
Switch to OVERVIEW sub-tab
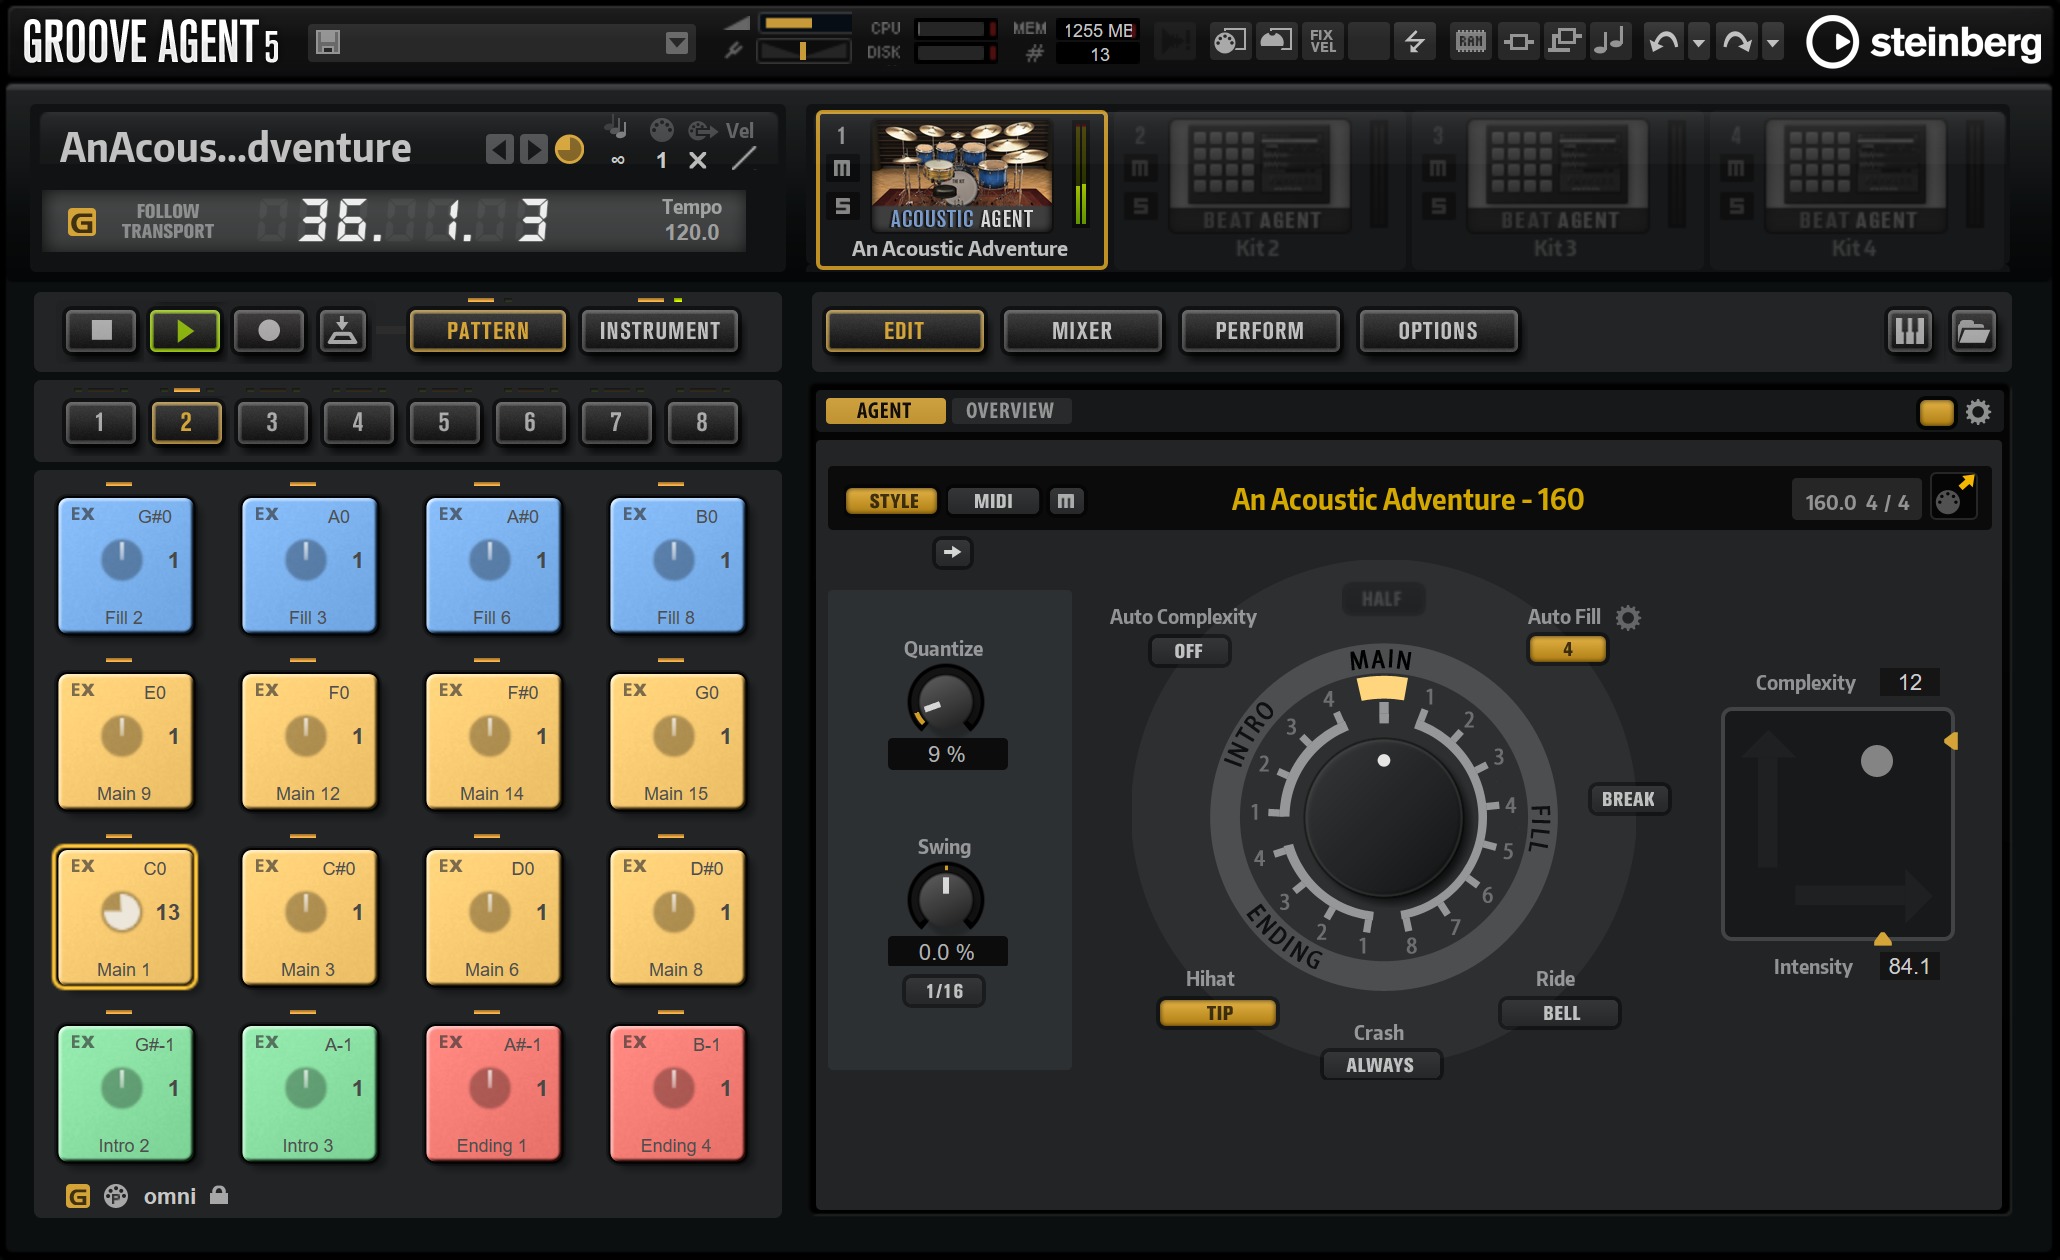point(1010,411)
